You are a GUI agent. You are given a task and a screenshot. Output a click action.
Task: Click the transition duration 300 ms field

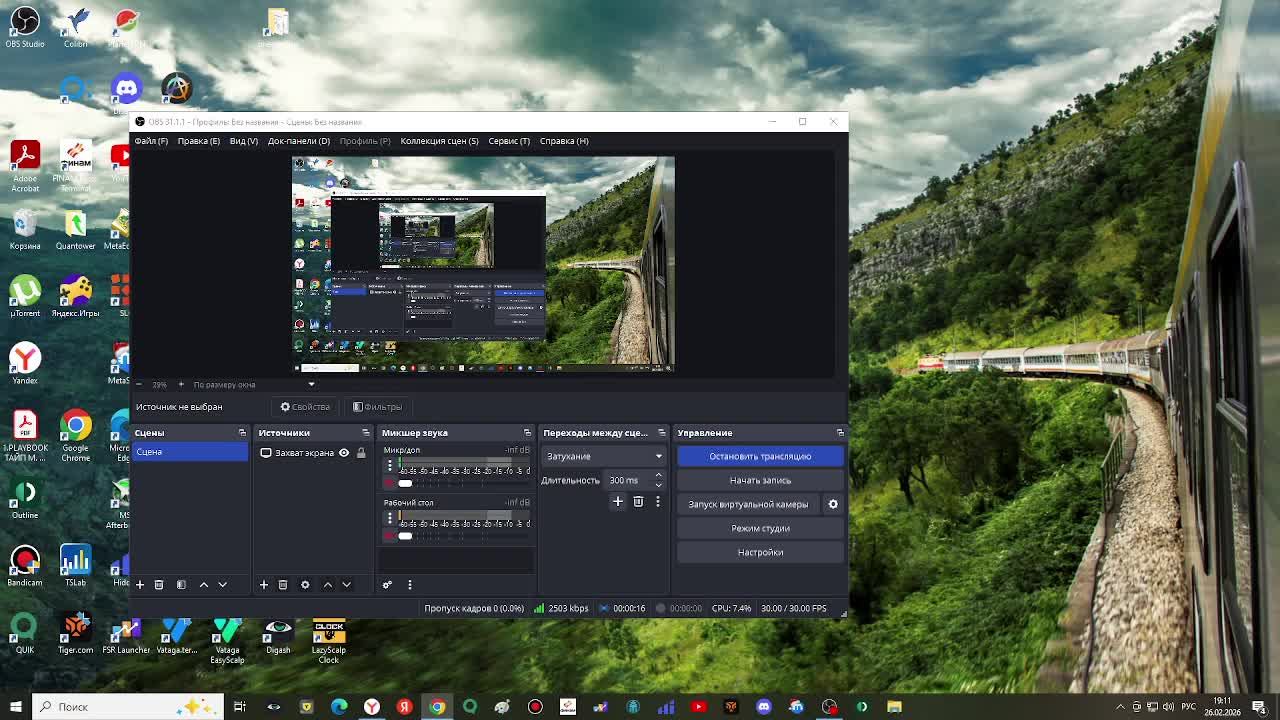click(628, 480)
